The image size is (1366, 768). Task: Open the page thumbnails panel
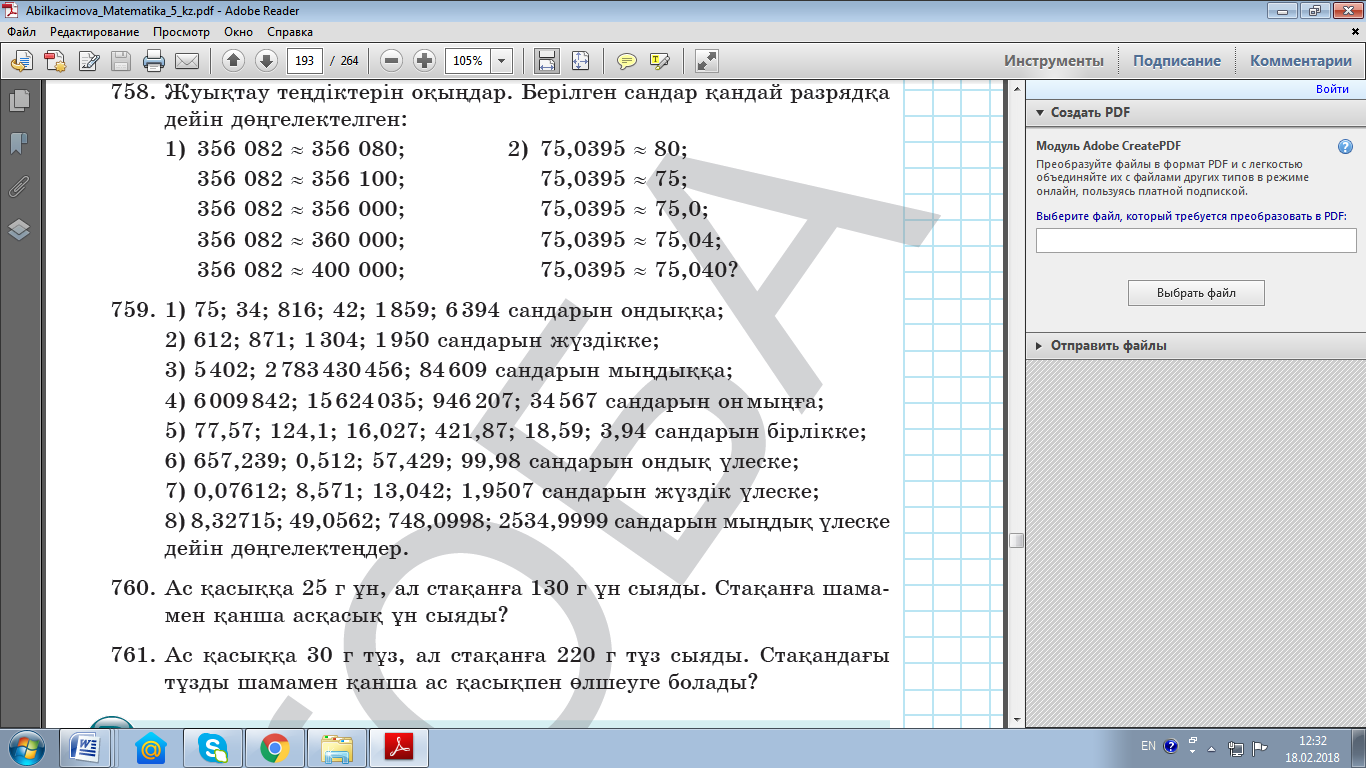pyautogui.click(x=19, y=101)
